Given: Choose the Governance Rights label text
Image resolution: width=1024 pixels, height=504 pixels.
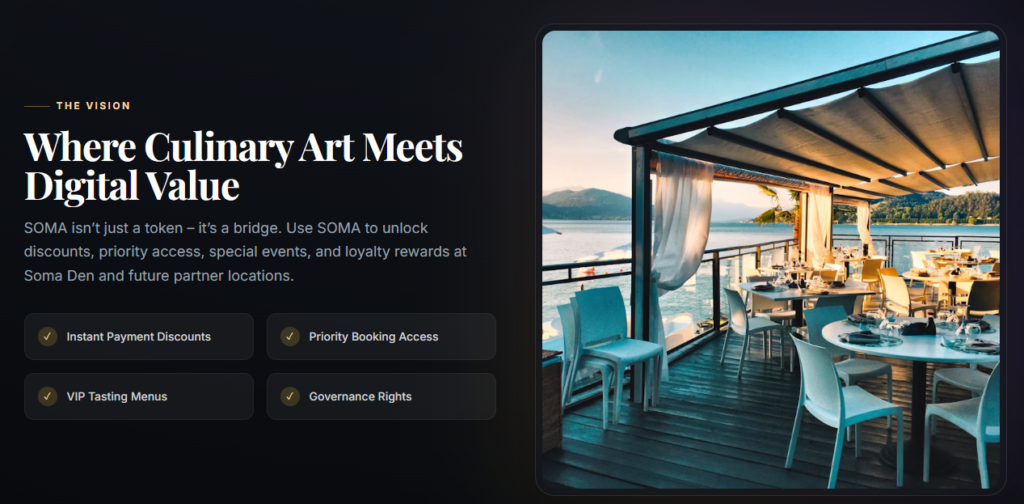Looking at the screenshot, I should [360, 396].
